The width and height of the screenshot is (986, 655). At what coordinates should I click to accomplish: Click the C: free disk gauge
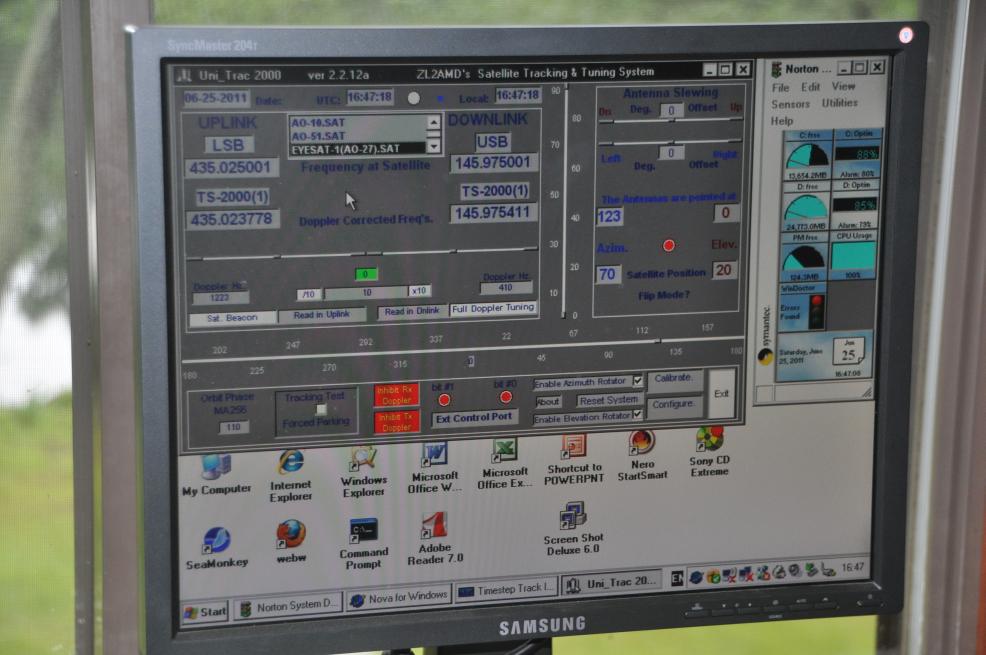coord(807,156)
